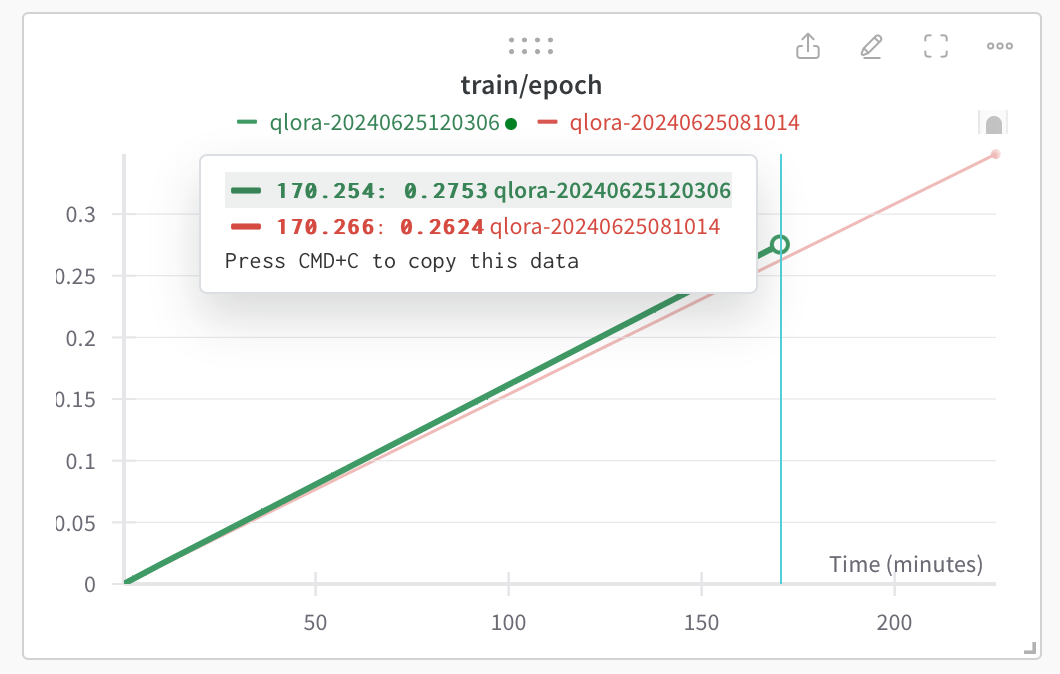1060x674 pixels.
Task: Edit the train/epoch panel with the pencil icon
Action: (871, 46)
